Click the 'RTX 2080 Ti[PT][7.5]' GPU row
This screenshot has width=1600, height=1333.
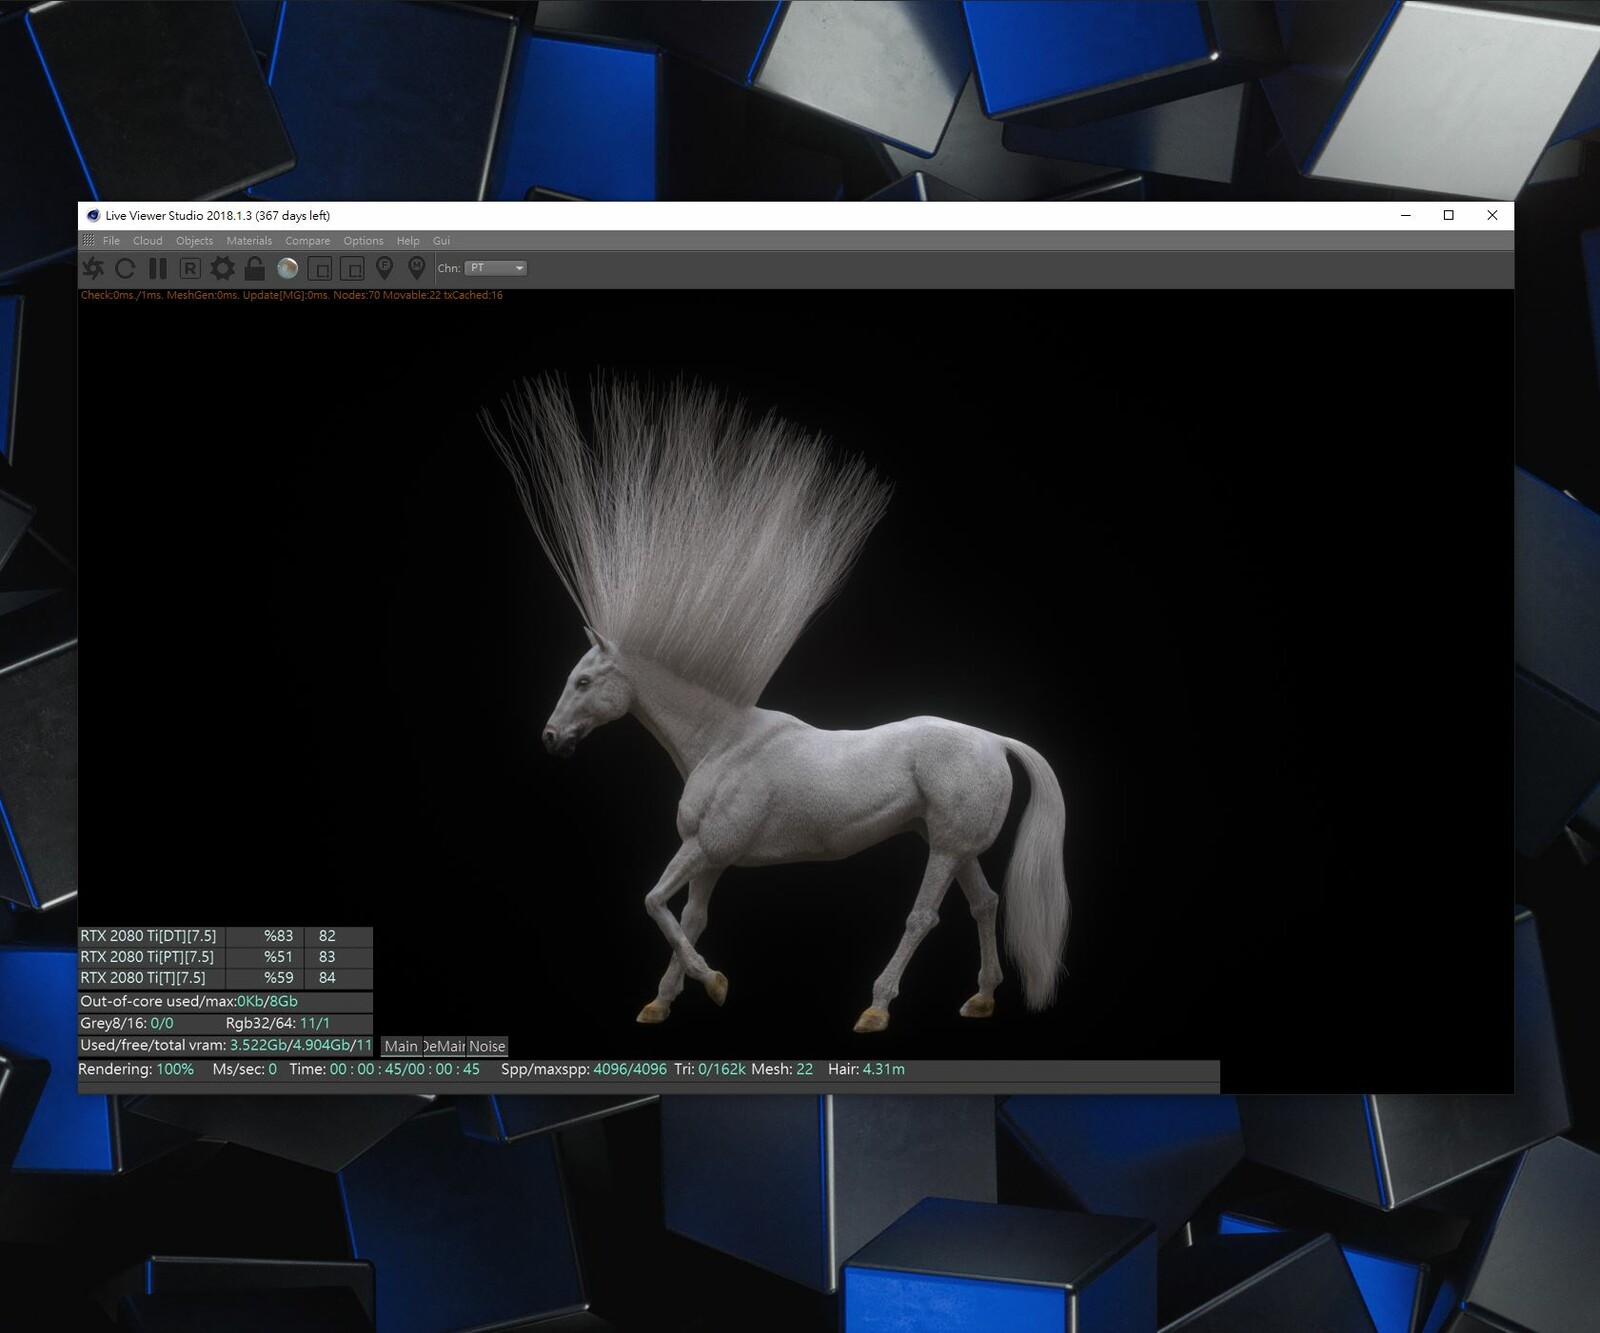click(225, 957)
